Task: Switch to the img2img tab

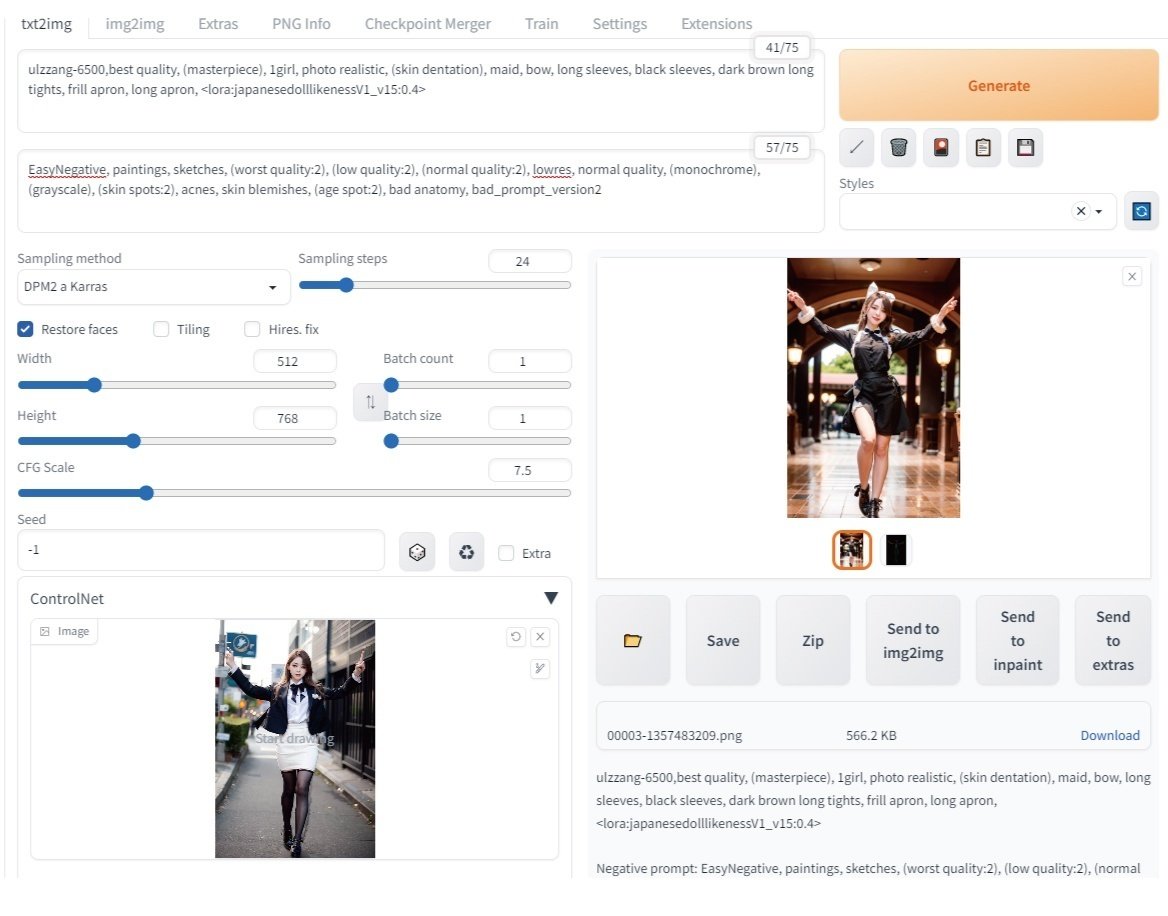Action: click(135, 24)
